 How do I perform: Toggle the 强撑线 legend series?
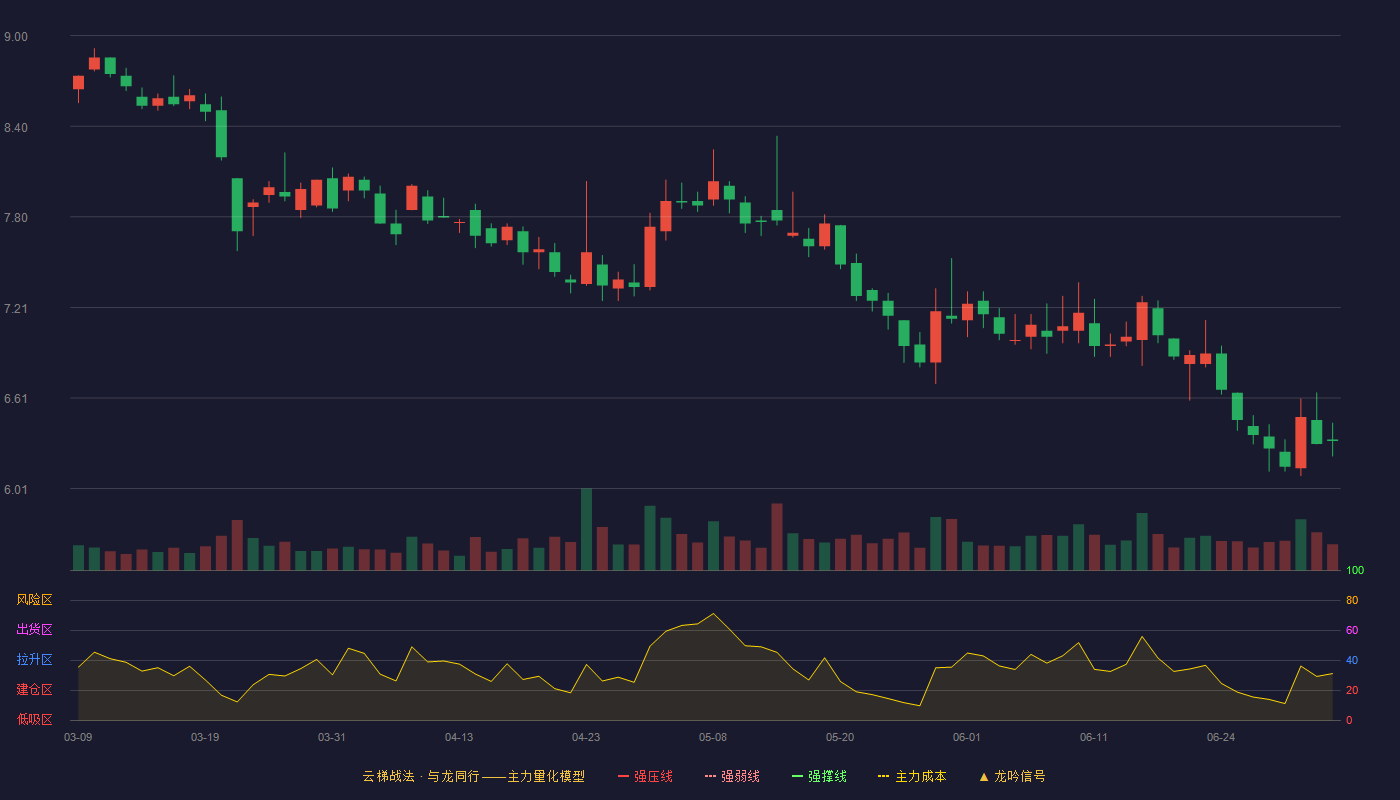click(x=819, y=776)
